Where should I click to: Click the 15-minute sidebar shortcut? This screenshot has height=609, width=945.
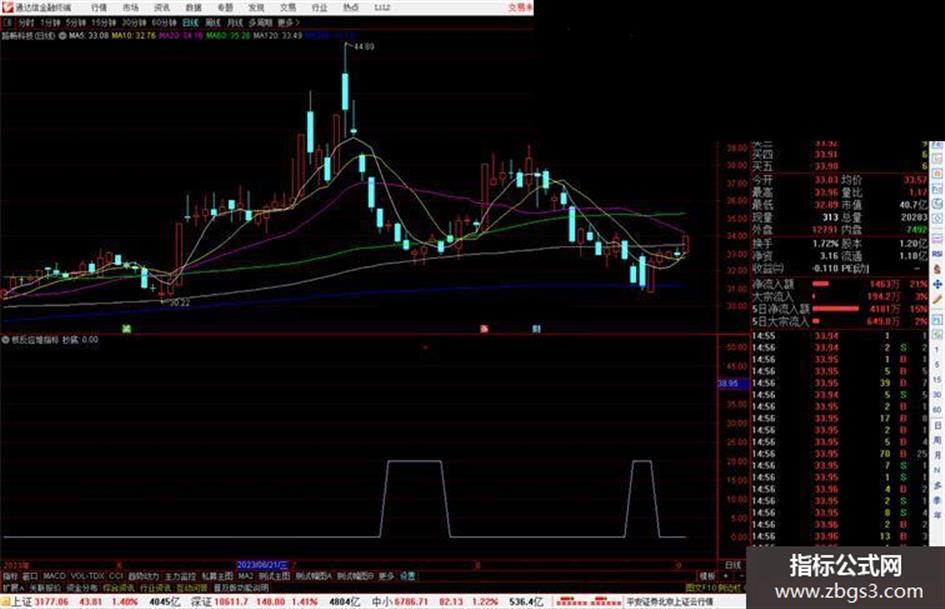pos(937,380)
